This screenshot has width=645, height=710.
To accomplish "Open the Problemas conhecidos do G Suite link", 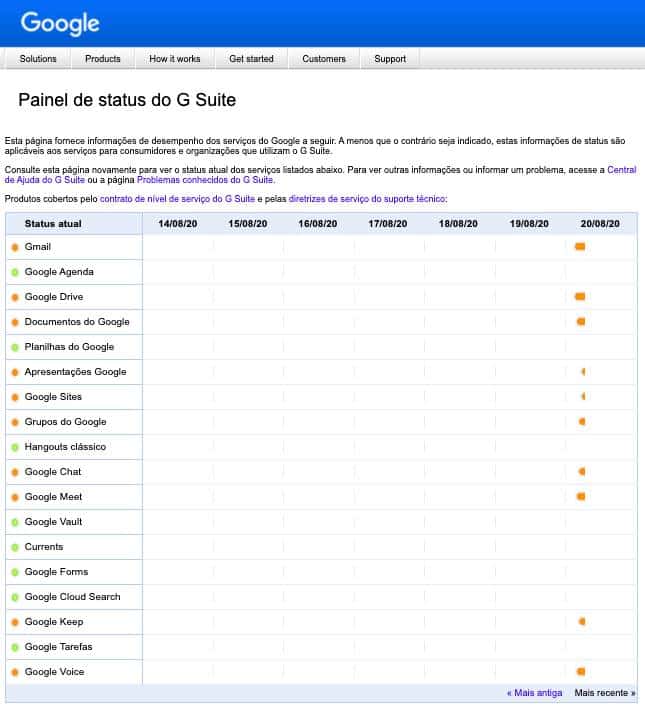I will (205, 180).
